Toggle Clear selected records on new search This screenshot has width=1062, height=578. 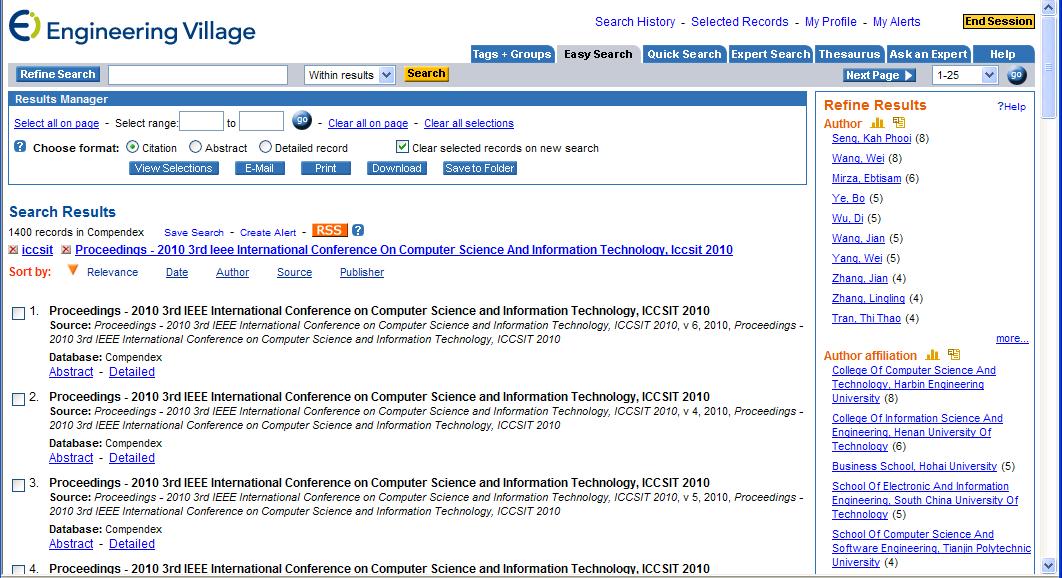(402, 147)
